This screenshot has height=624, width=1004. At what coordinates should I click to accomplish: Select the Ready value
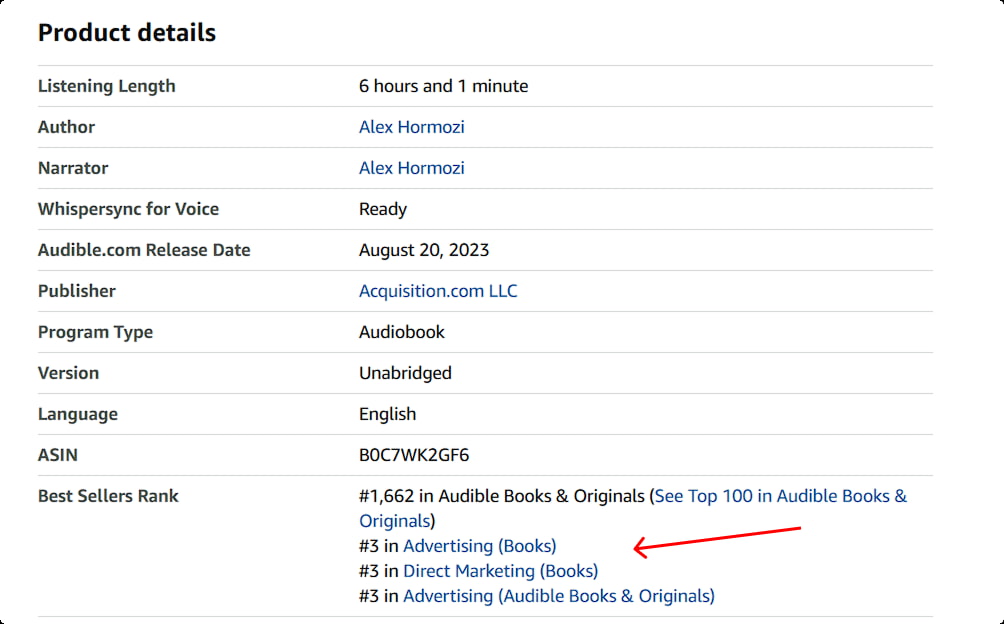[383, 209]
